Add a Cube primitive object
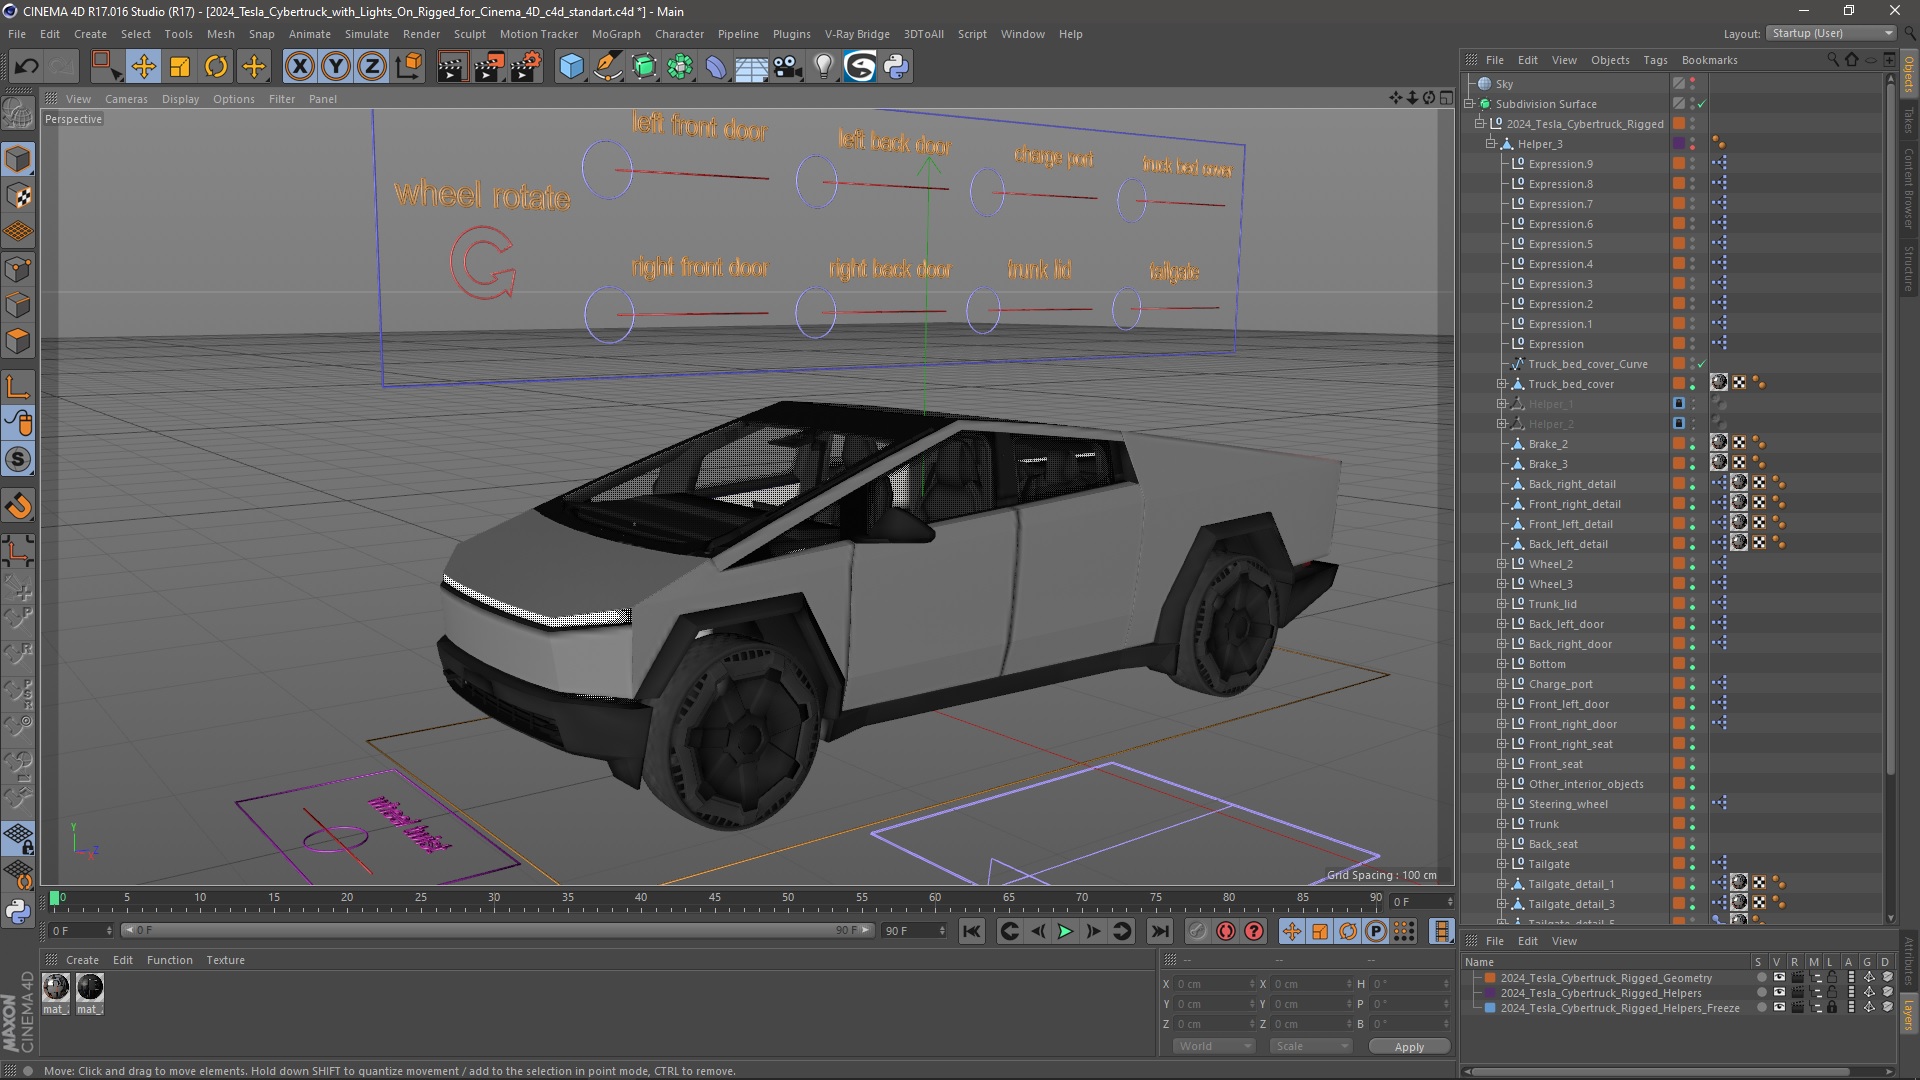 point(571,67)
